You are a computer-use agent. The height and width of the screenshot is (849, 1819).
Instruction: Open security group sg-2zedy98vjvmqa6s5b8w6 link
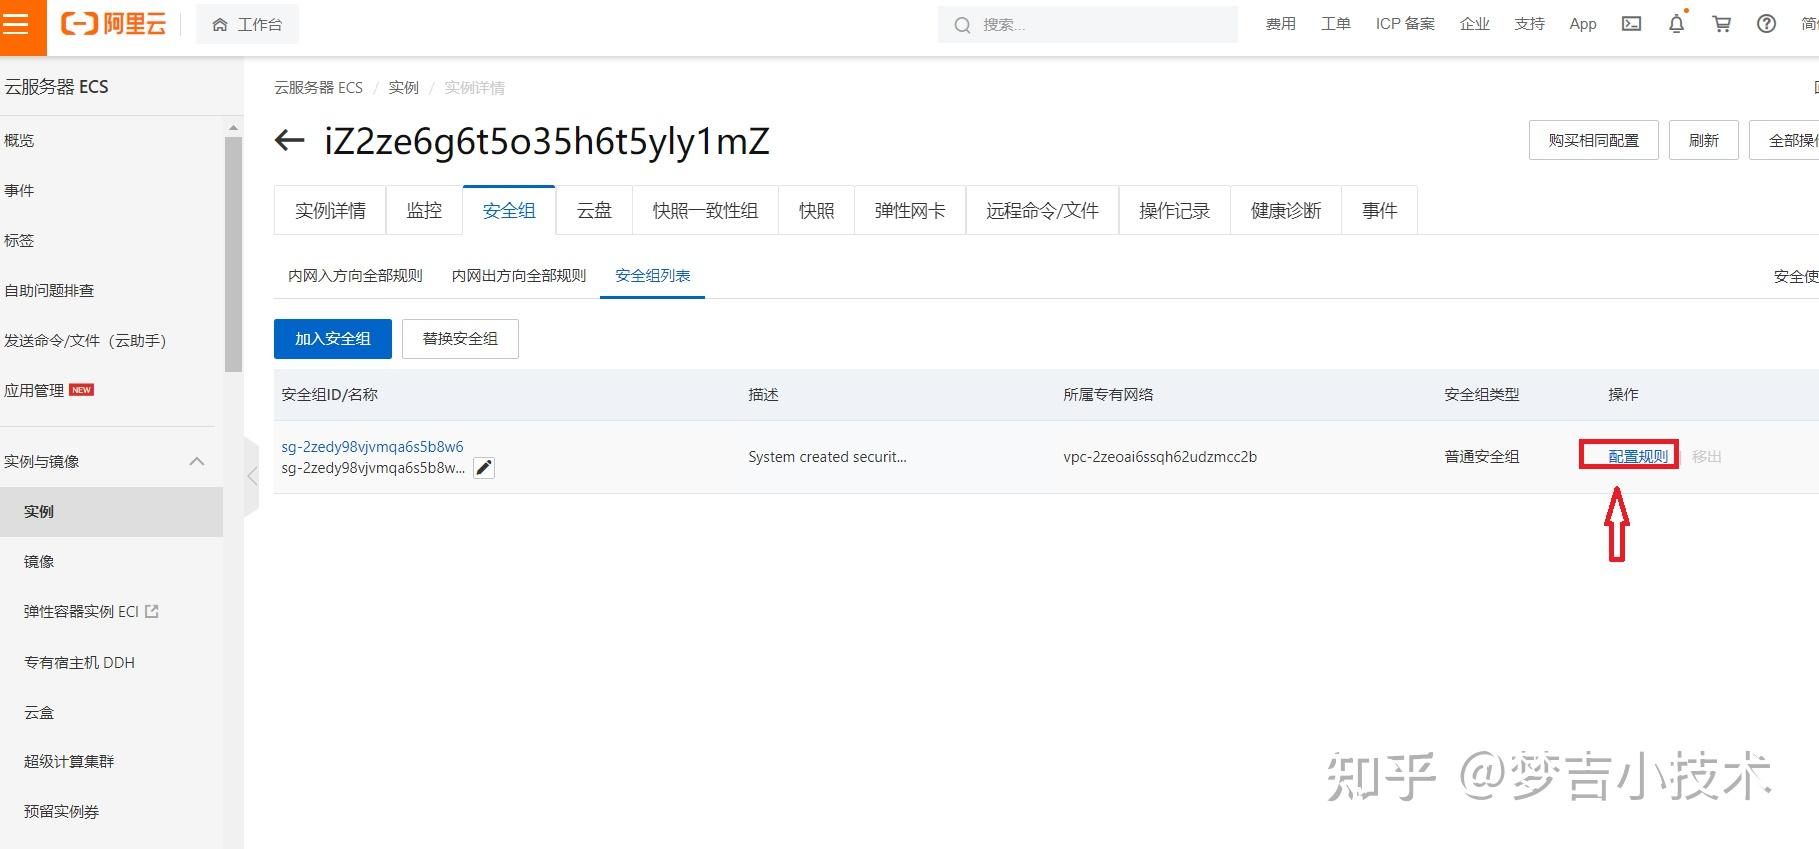(x=372, y=447)
